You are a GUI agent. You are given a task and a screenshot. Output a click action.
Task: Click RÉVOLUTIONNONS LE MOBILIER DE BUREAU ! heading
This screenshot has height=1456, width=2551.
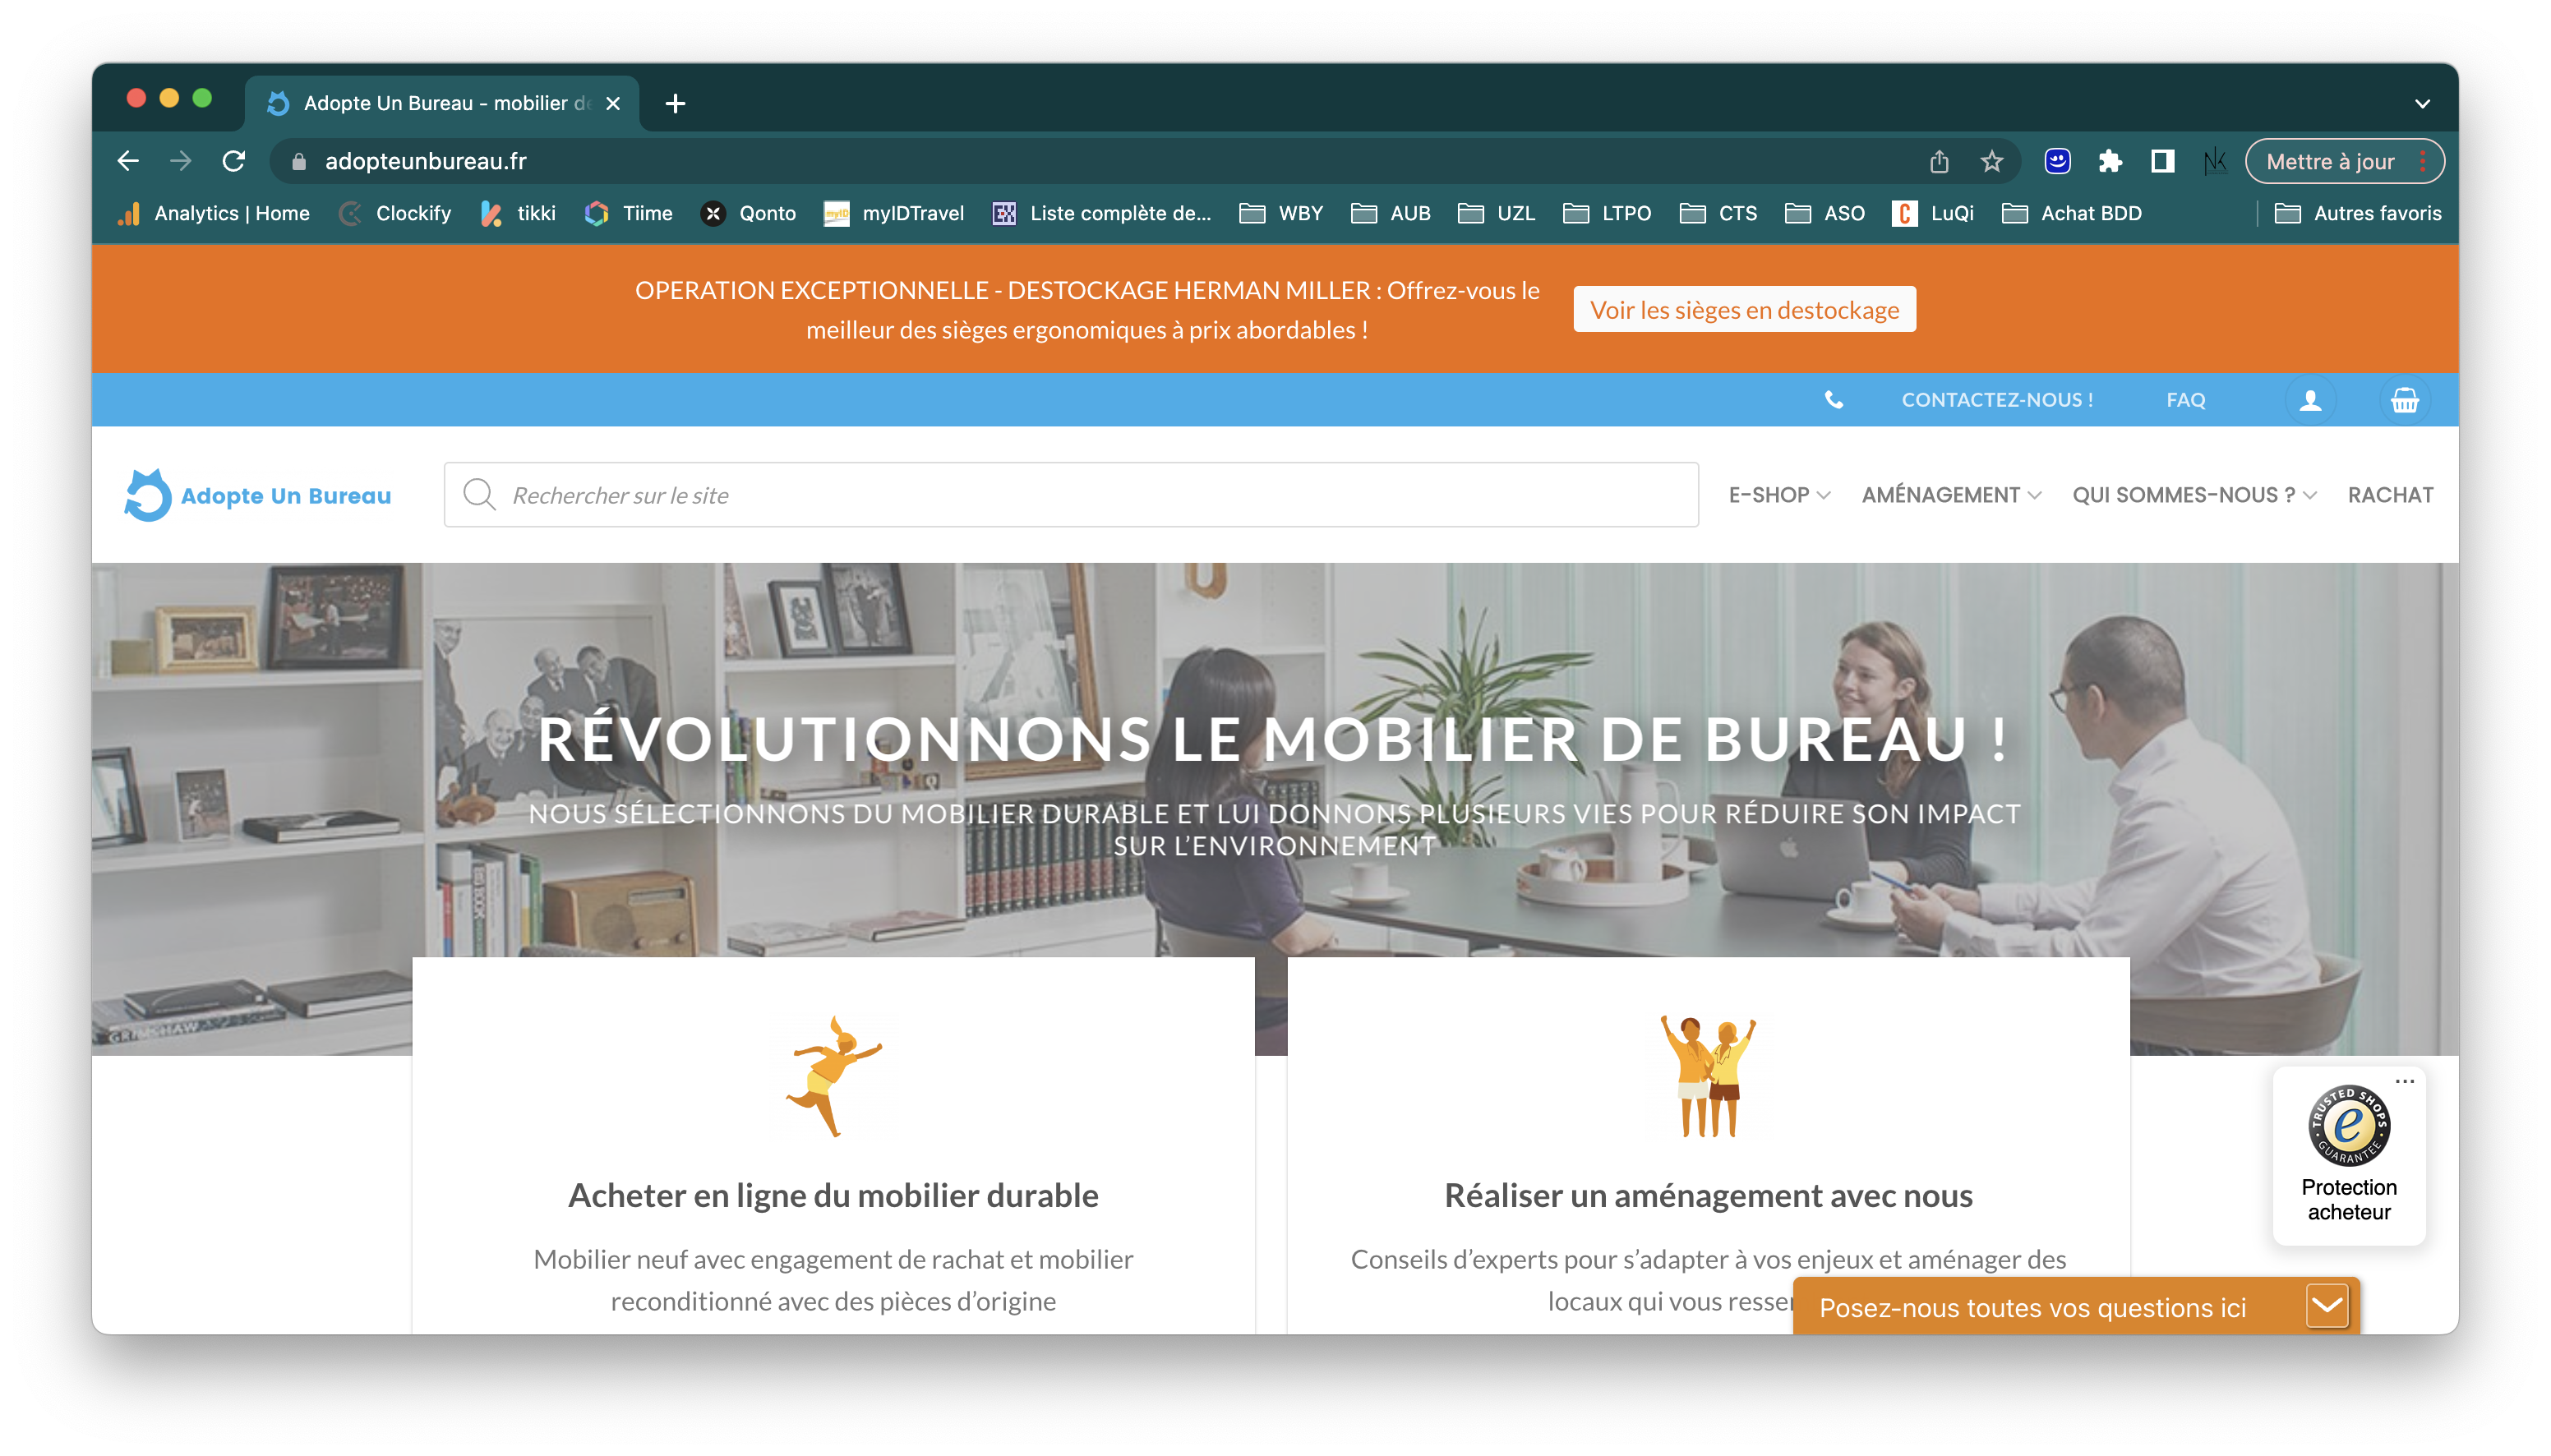click(1274, 739)
